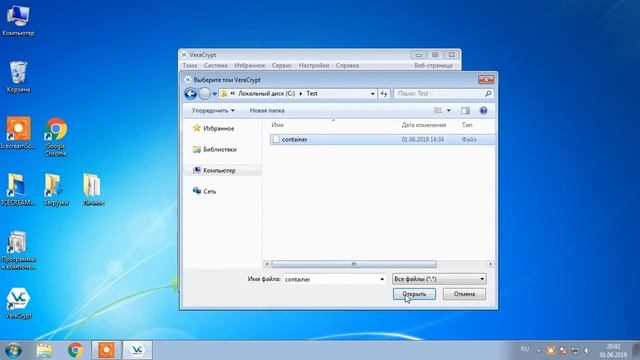
Task: Open Избранное menu in VeraCrypt window
Action: point(249,65)
